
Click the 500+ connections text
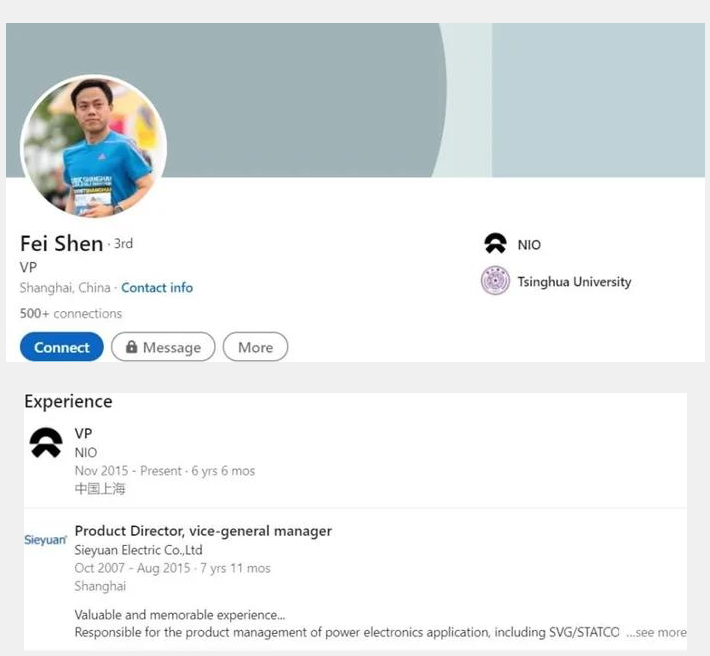point(71,314)
